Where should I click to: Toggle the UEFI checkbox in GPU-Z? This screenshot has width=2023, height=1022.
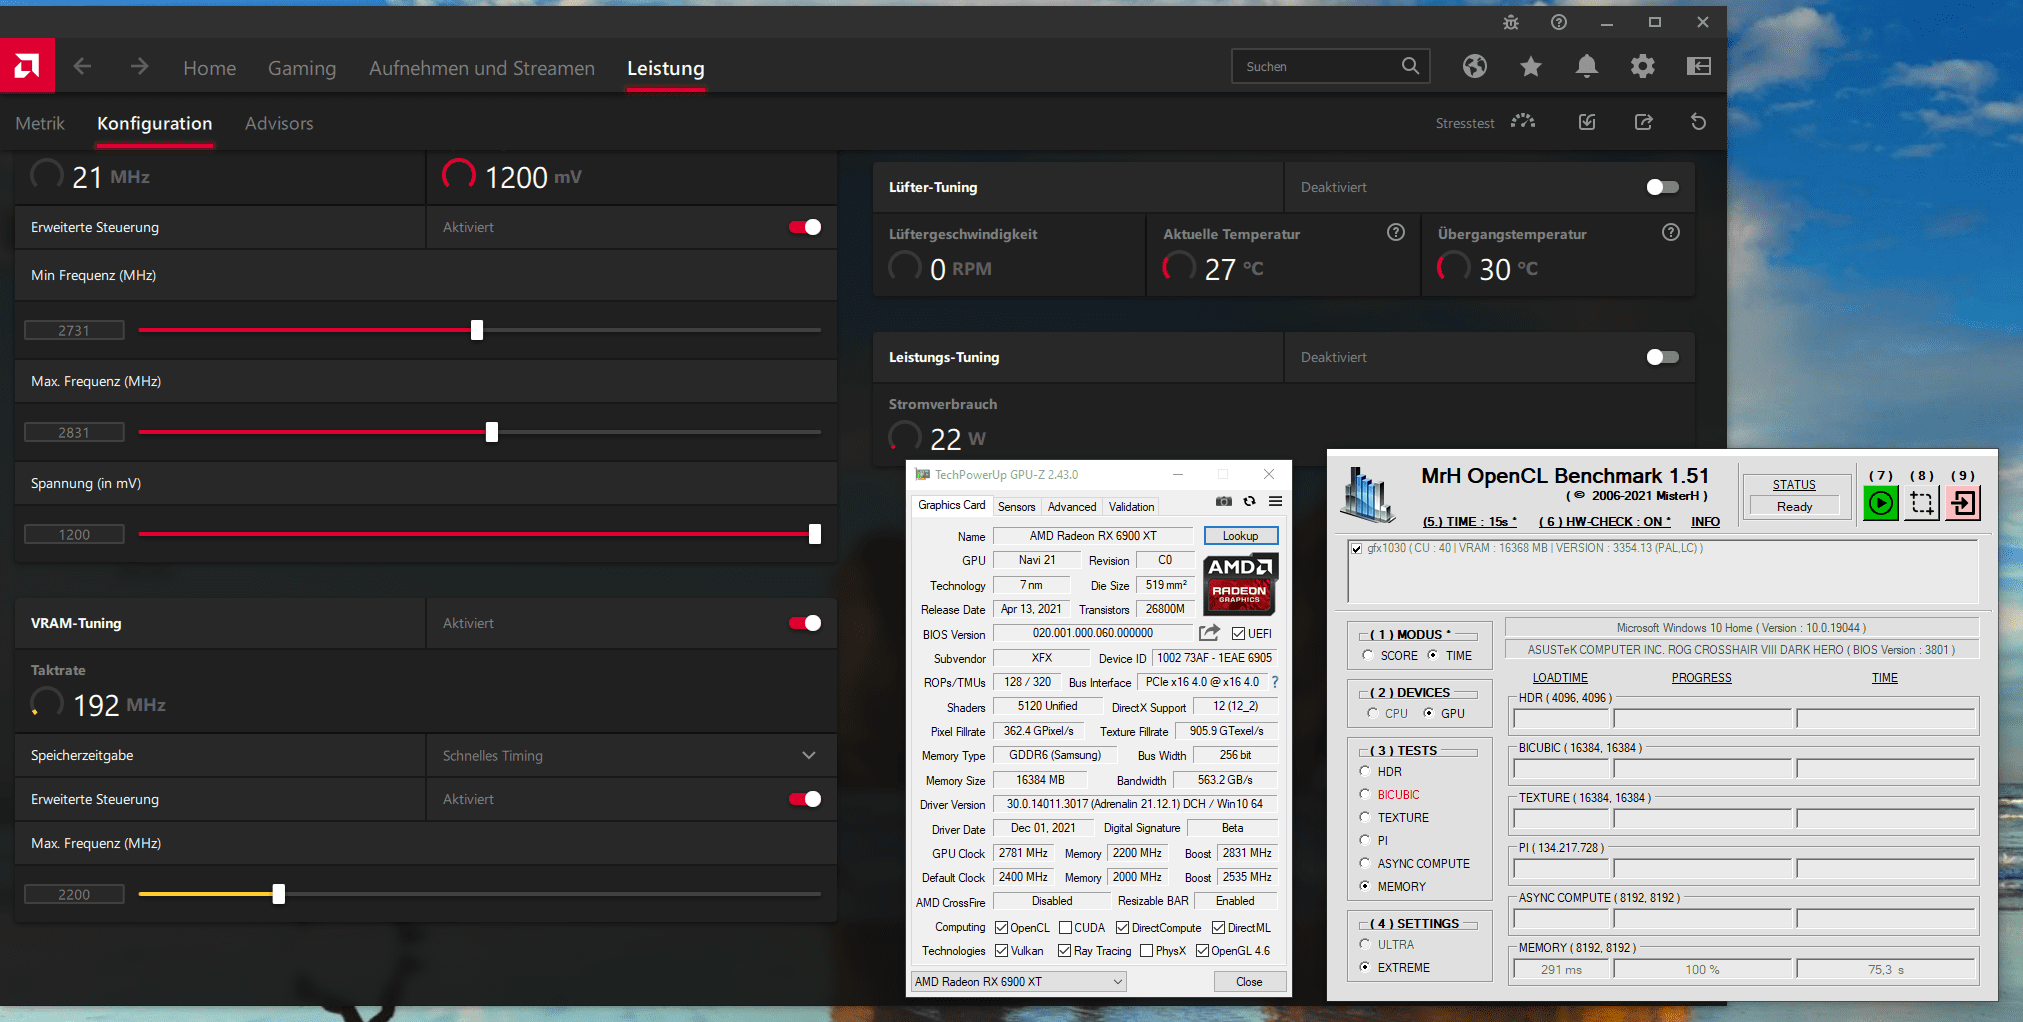tap(1238, 634)
